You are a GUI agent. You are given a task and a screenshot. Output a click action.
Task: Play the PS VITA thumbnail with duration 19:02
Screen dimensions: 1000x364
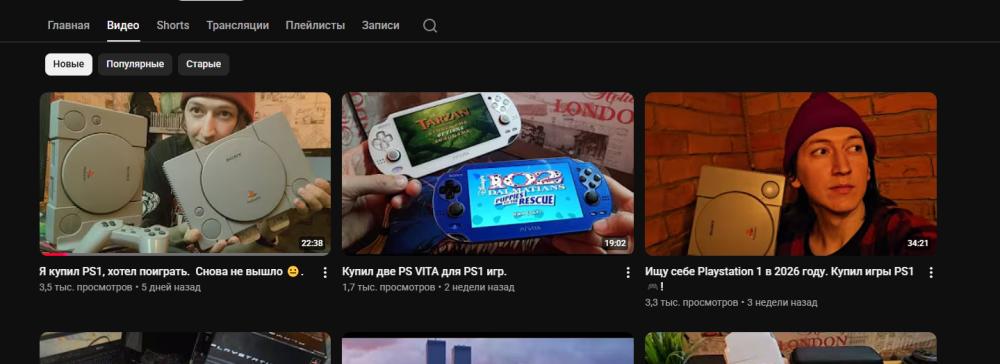[488, 173]
